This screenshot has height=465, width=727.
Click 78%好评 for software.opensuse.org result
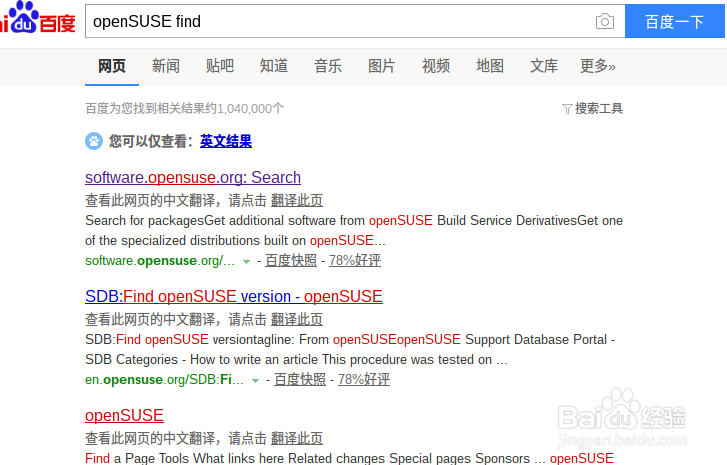point(355,261)
